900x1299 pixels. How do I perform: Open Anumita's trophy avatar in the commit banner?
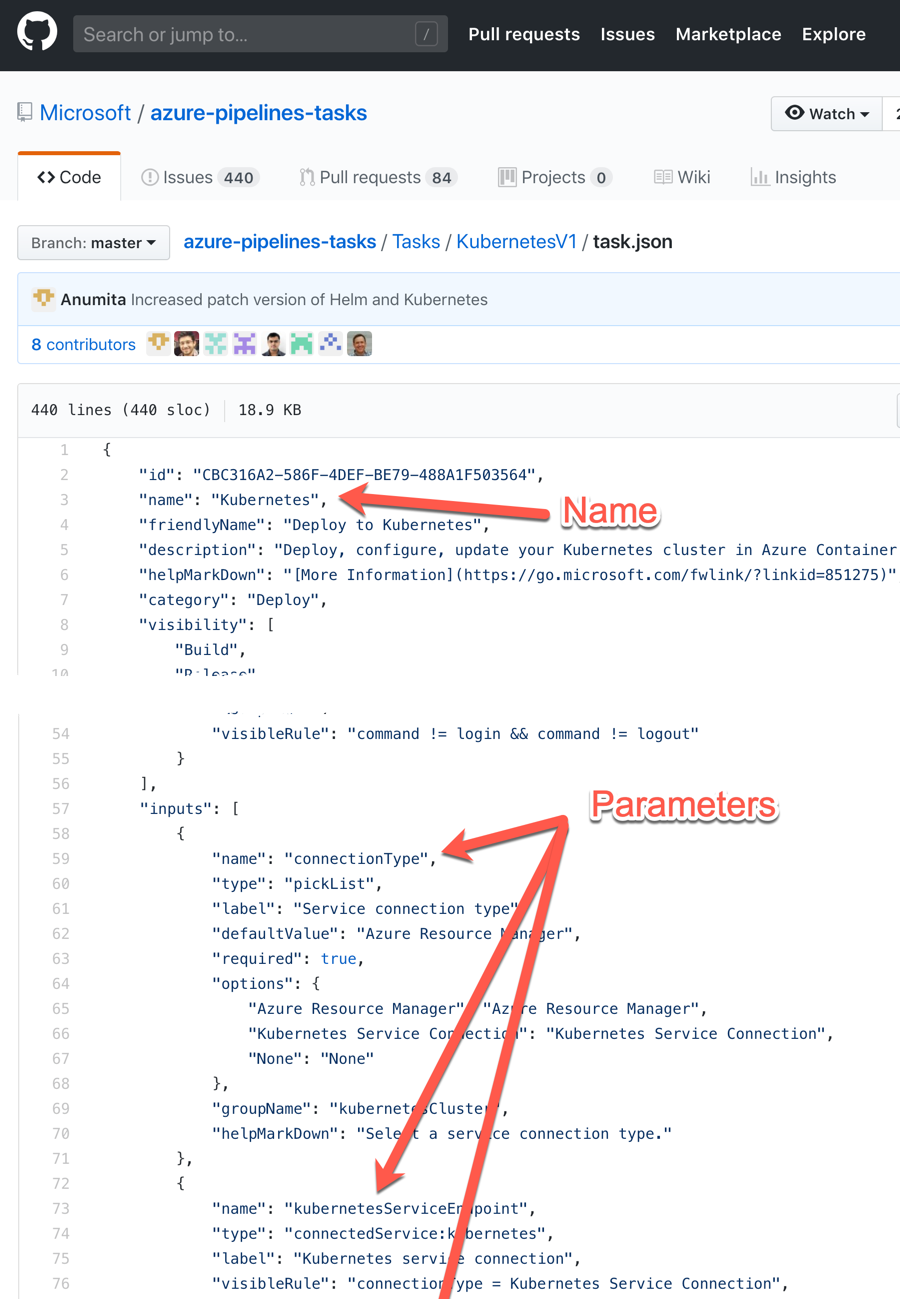pyautogui.click(x=44, y=298)
